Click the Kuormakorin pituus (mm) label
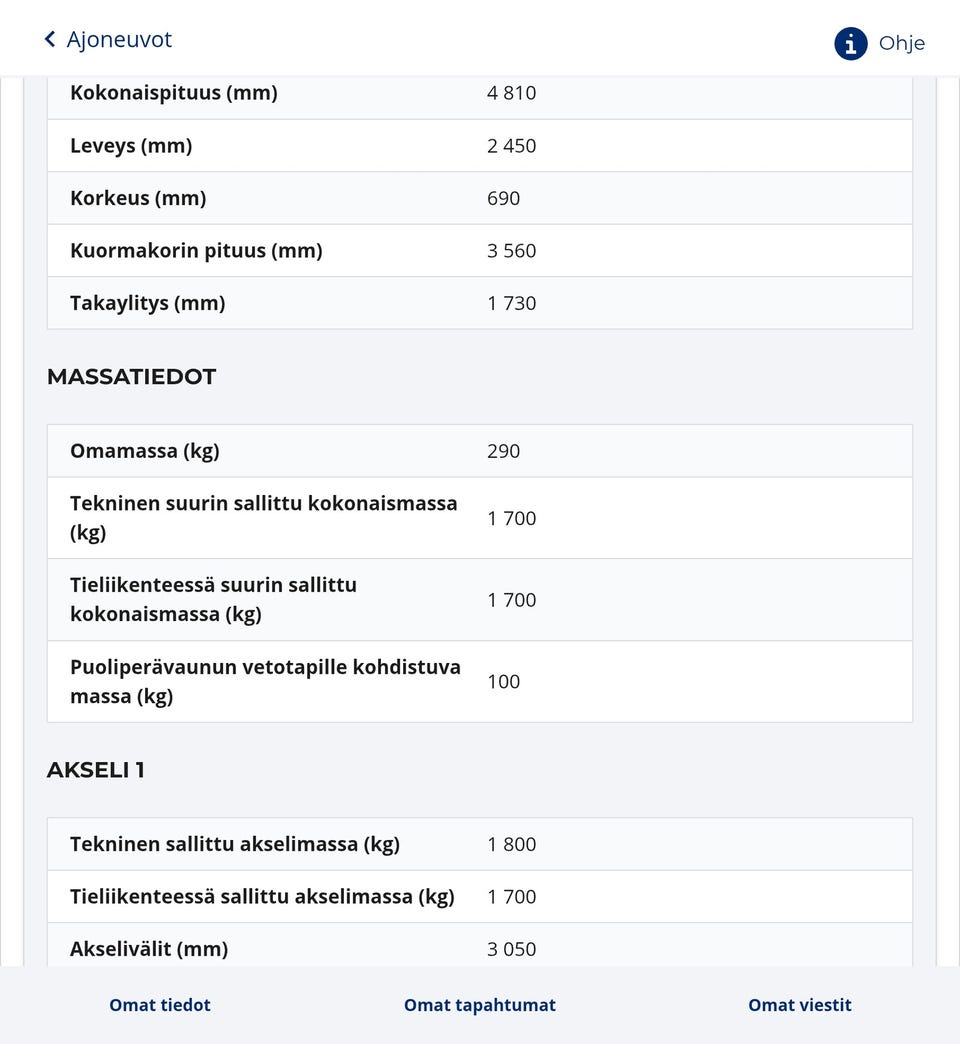Image resolution: width=960 pixels, height=1044 pixels. coord(196,251)
